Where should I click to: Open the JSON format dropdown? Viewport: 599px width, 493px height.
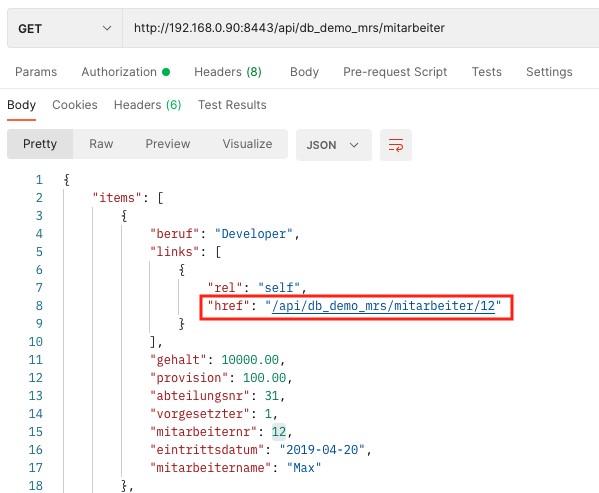(333, 145)
